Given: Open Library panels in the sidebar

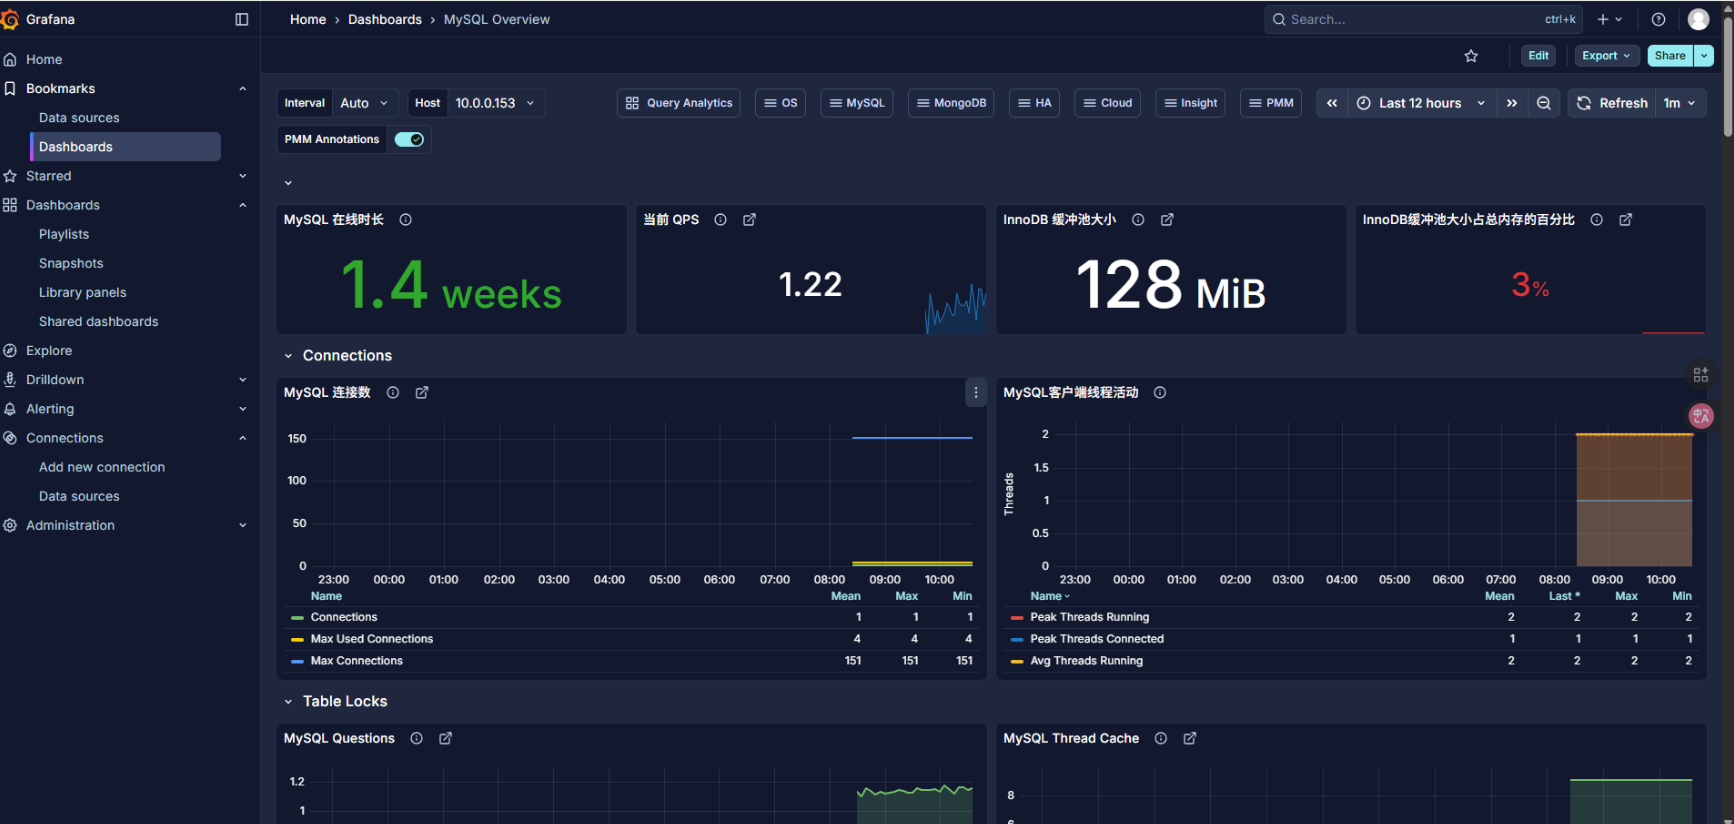Looking at the screenshot, I should 83,292.
